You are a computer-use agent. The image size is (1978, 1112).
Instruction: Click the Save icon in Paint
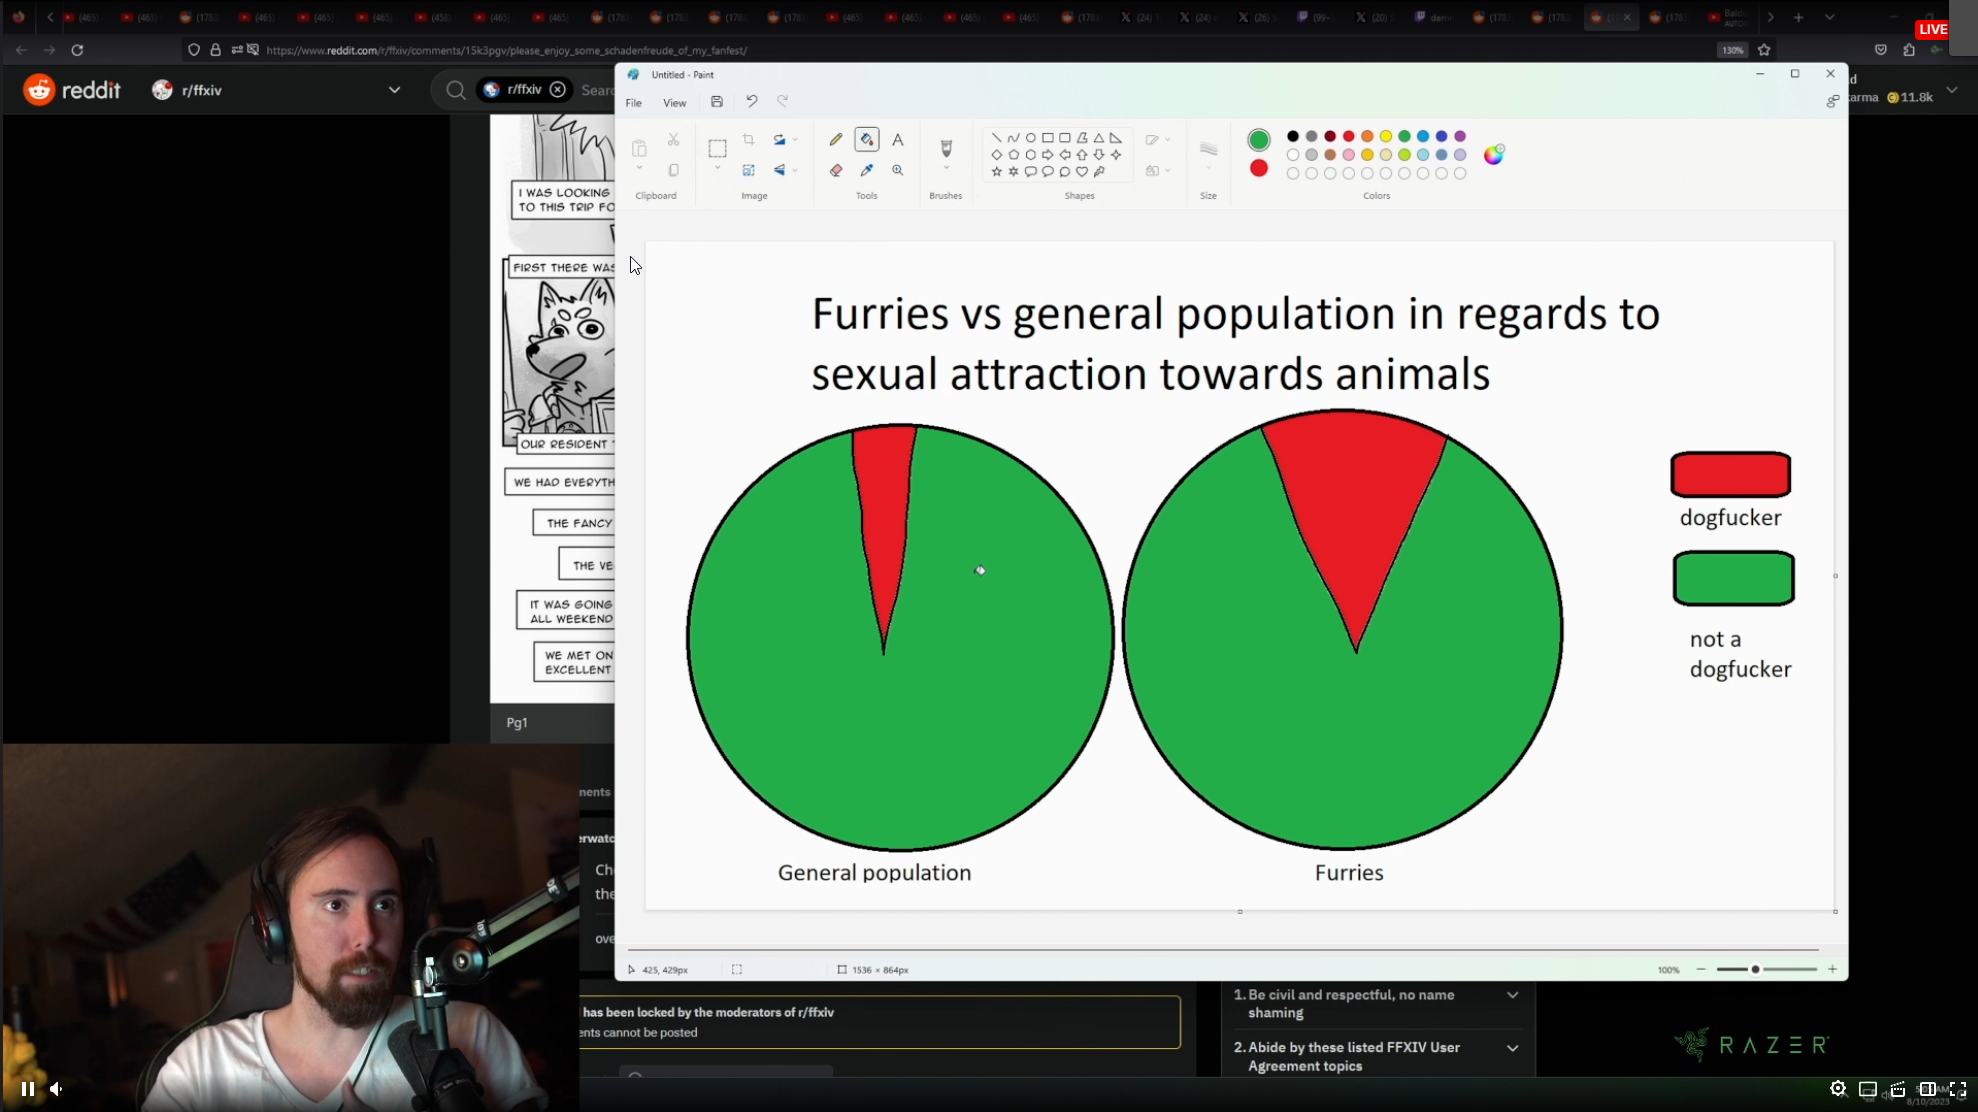coord(717,102)
